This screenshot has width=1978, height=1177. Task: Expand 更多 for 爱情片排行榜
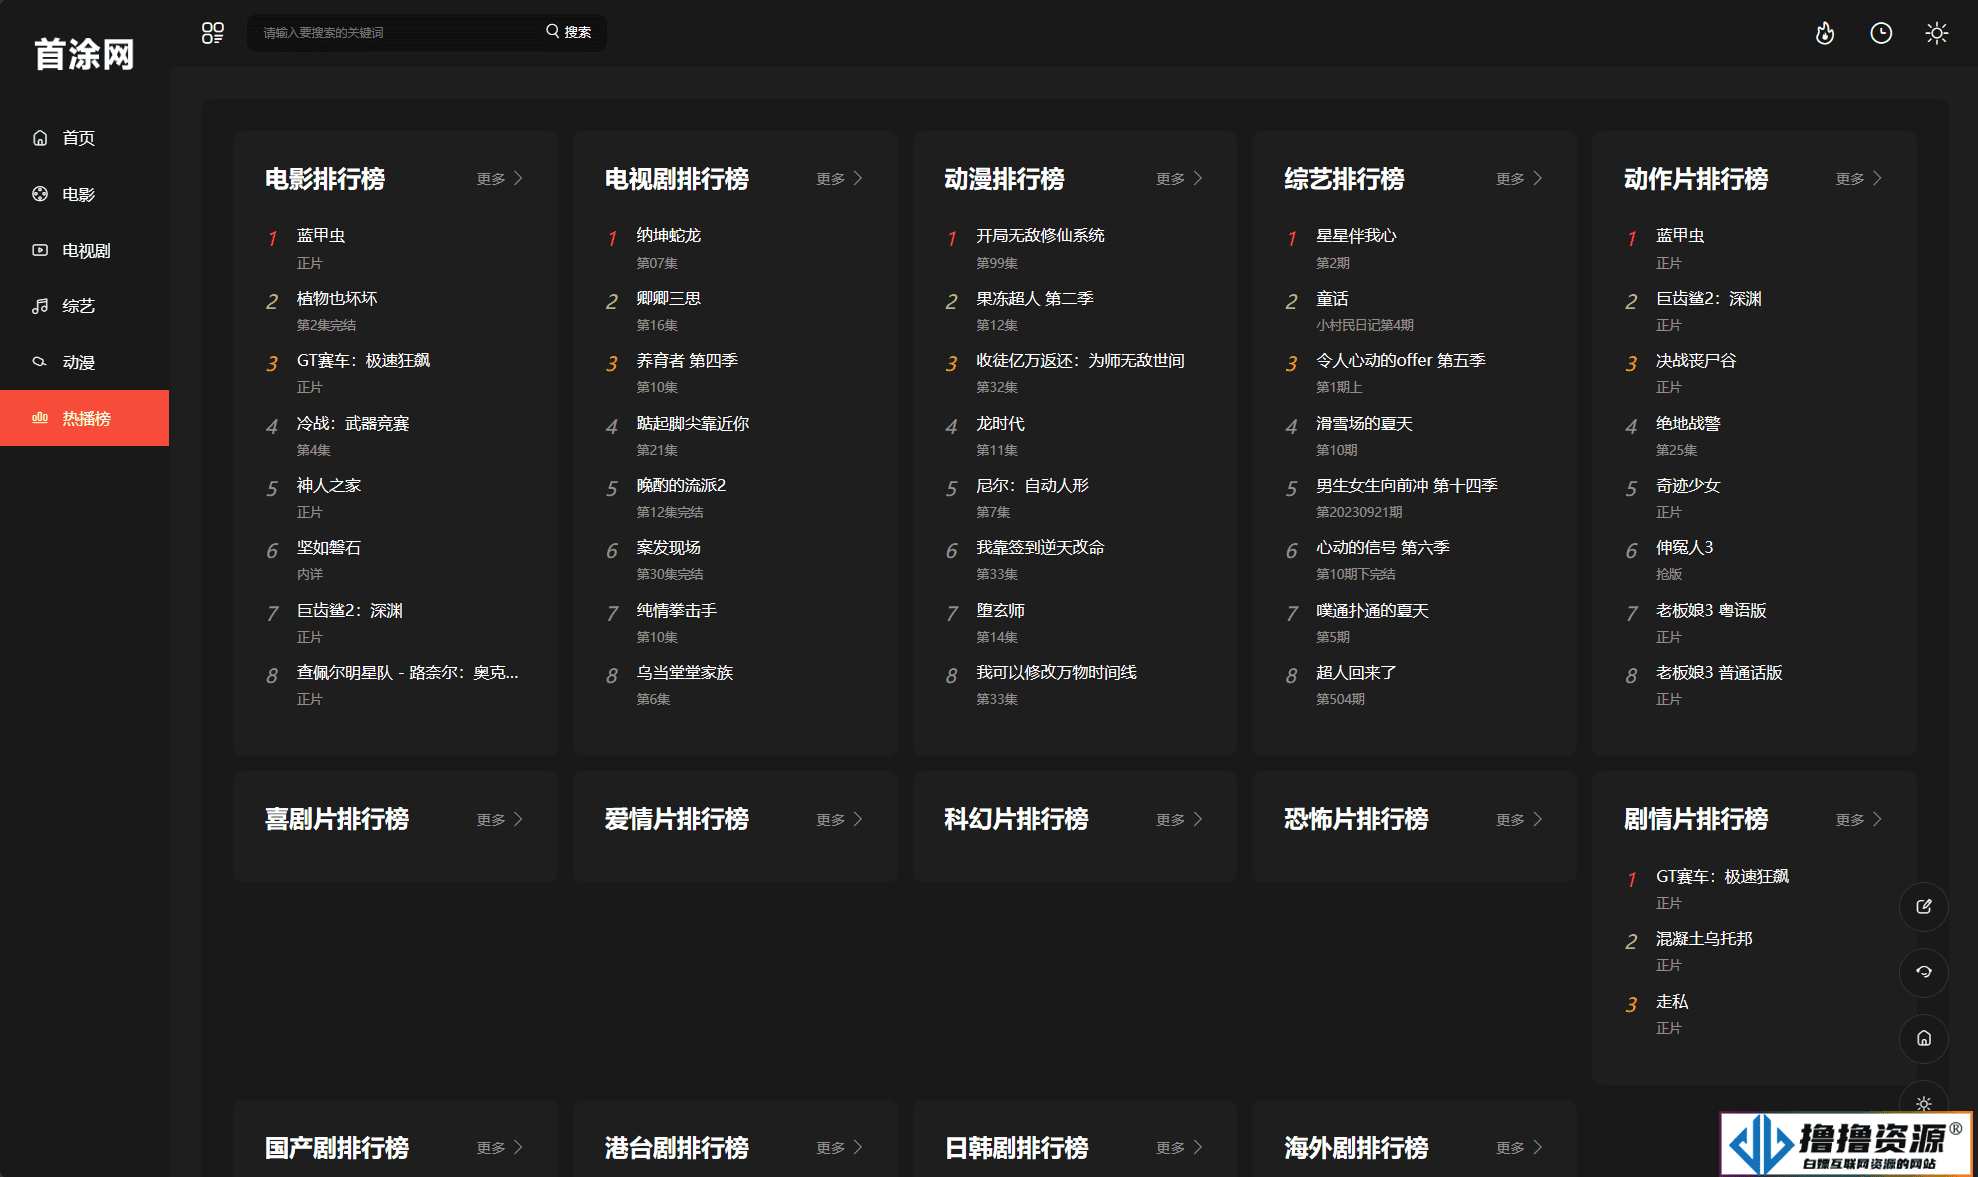(x=840, y=820)
